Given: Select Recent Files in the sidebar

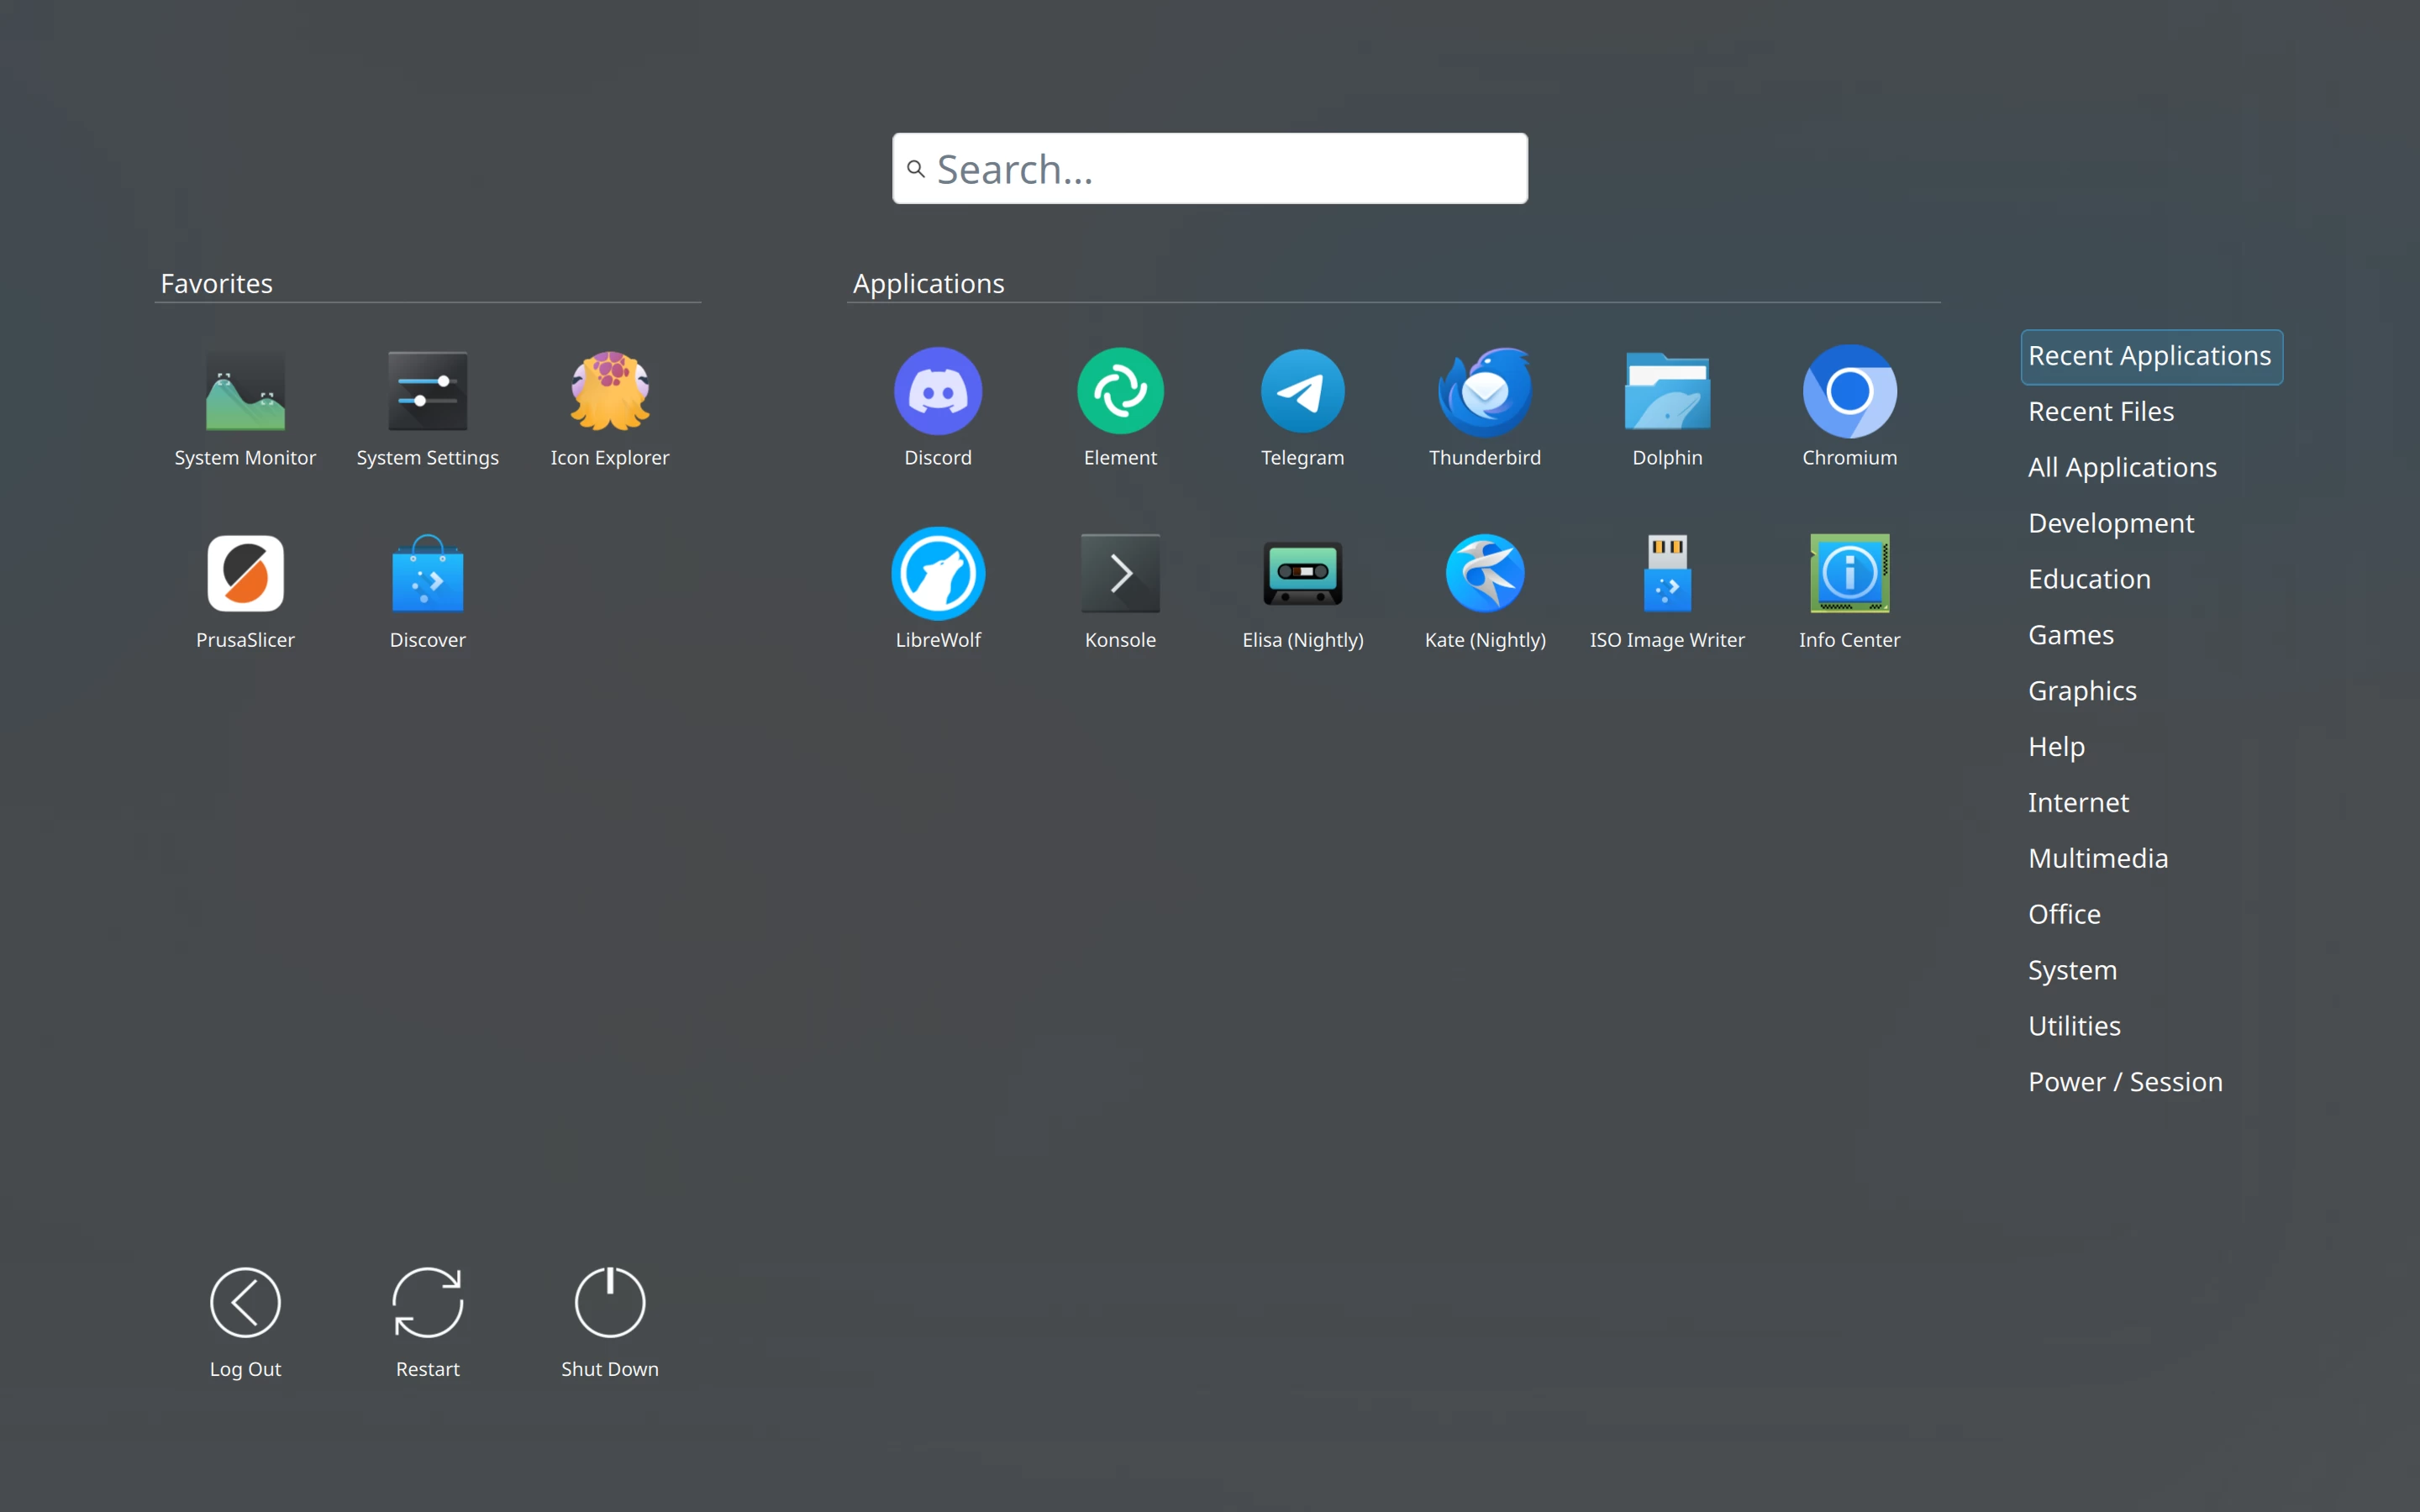Looking at the screenshot, I should coord(2099,411).
